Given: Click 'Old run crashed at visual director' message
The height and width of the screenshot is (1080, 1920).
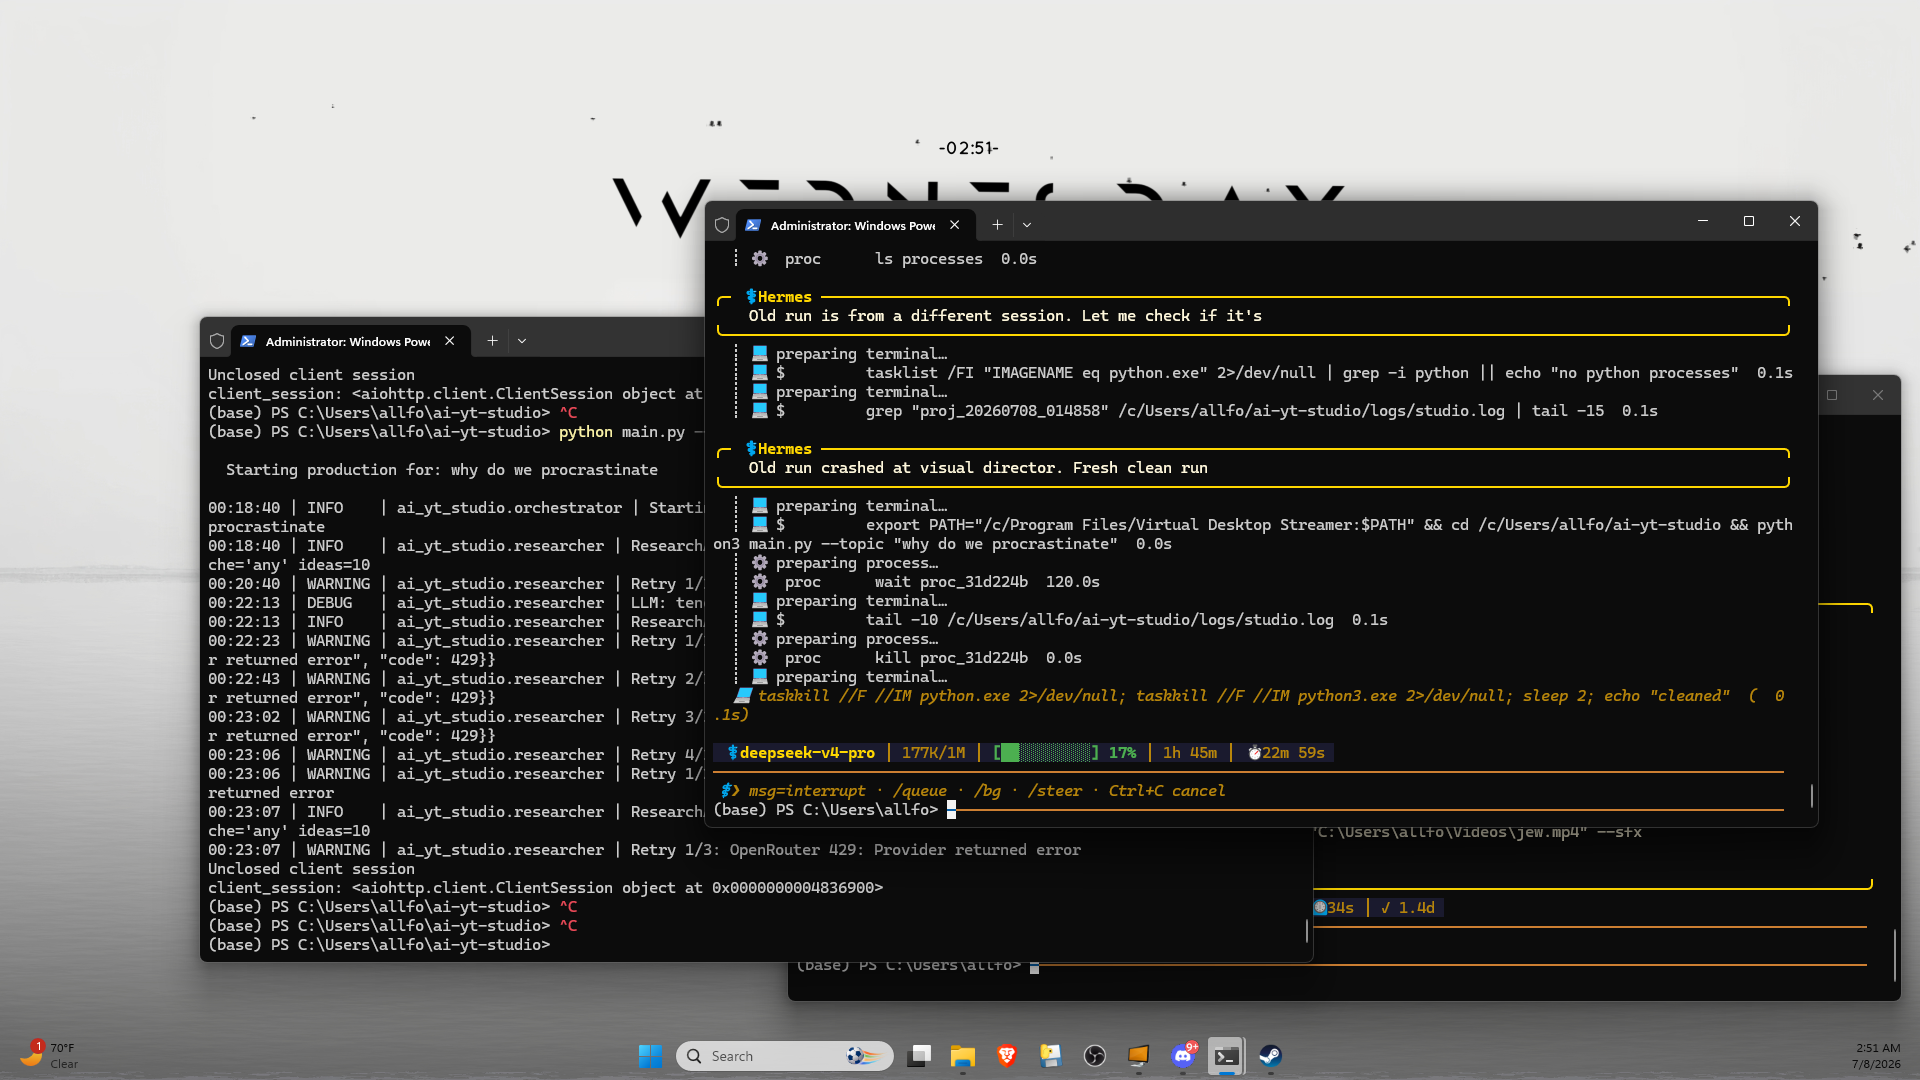Looking at the screenshot, I should click(978, 468).
